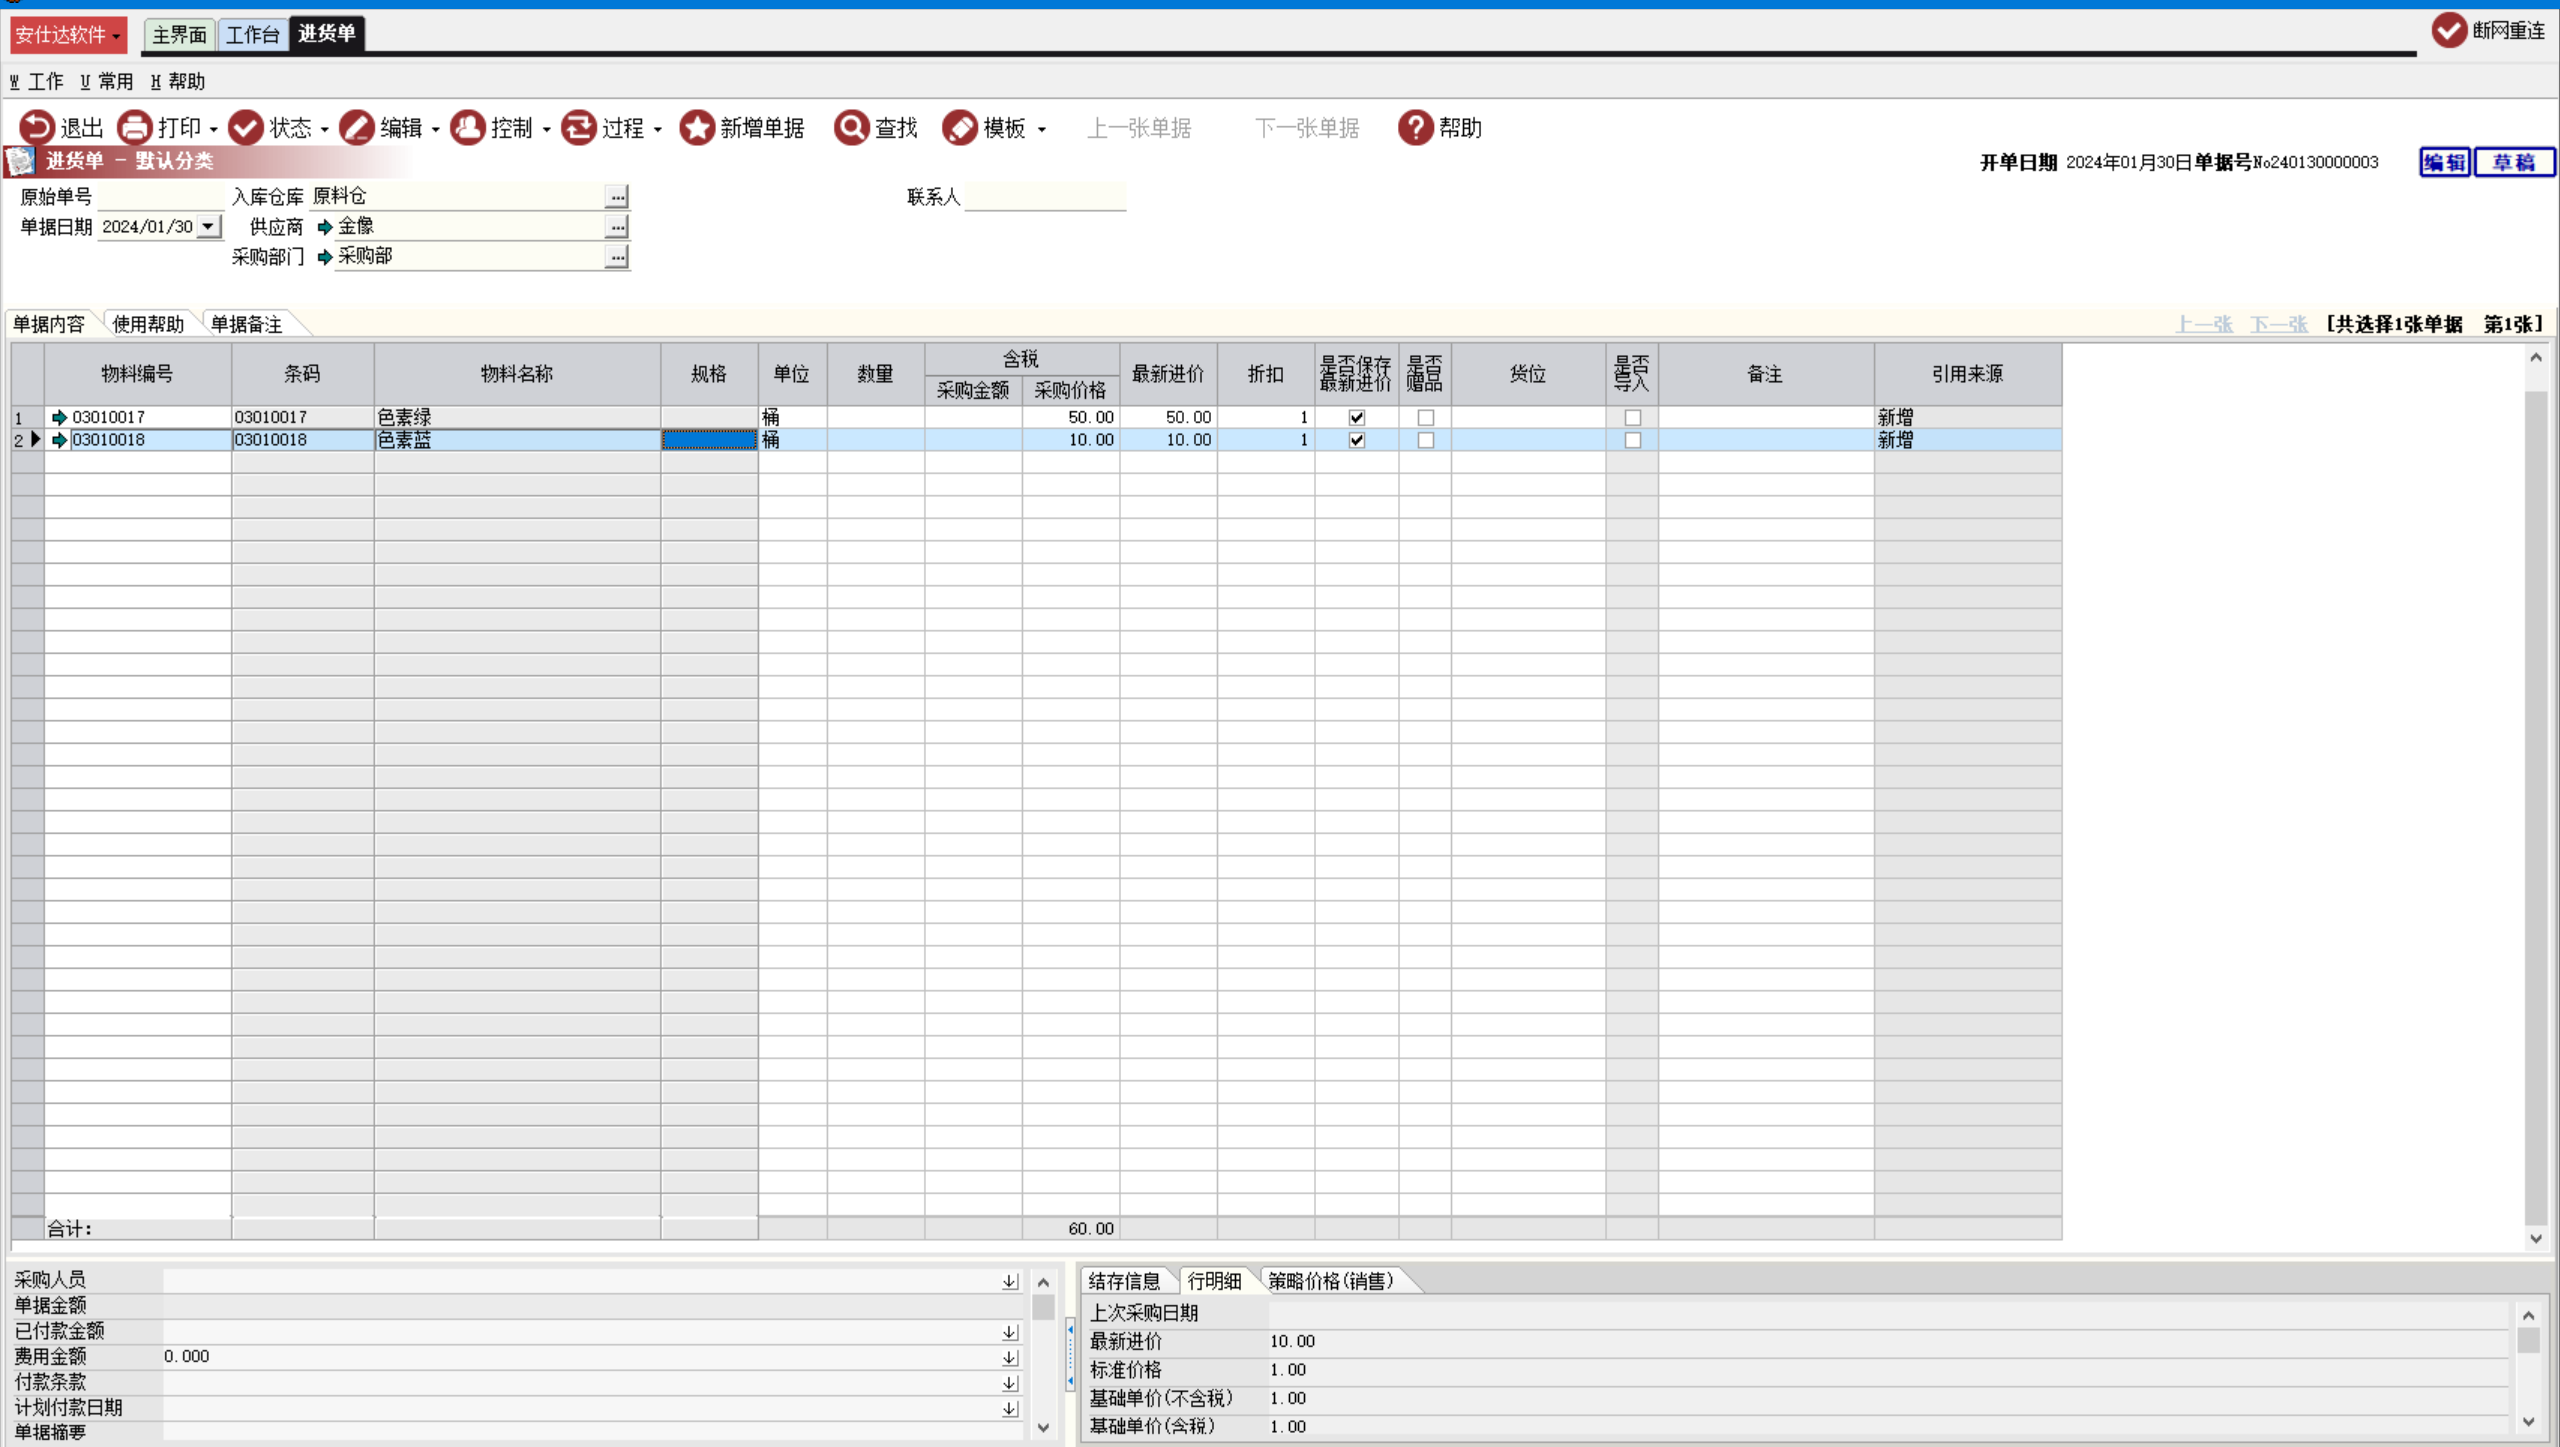Open the 查找 search tool
The height and width of the screenshot is (1447, 2560).
point(852,128)
